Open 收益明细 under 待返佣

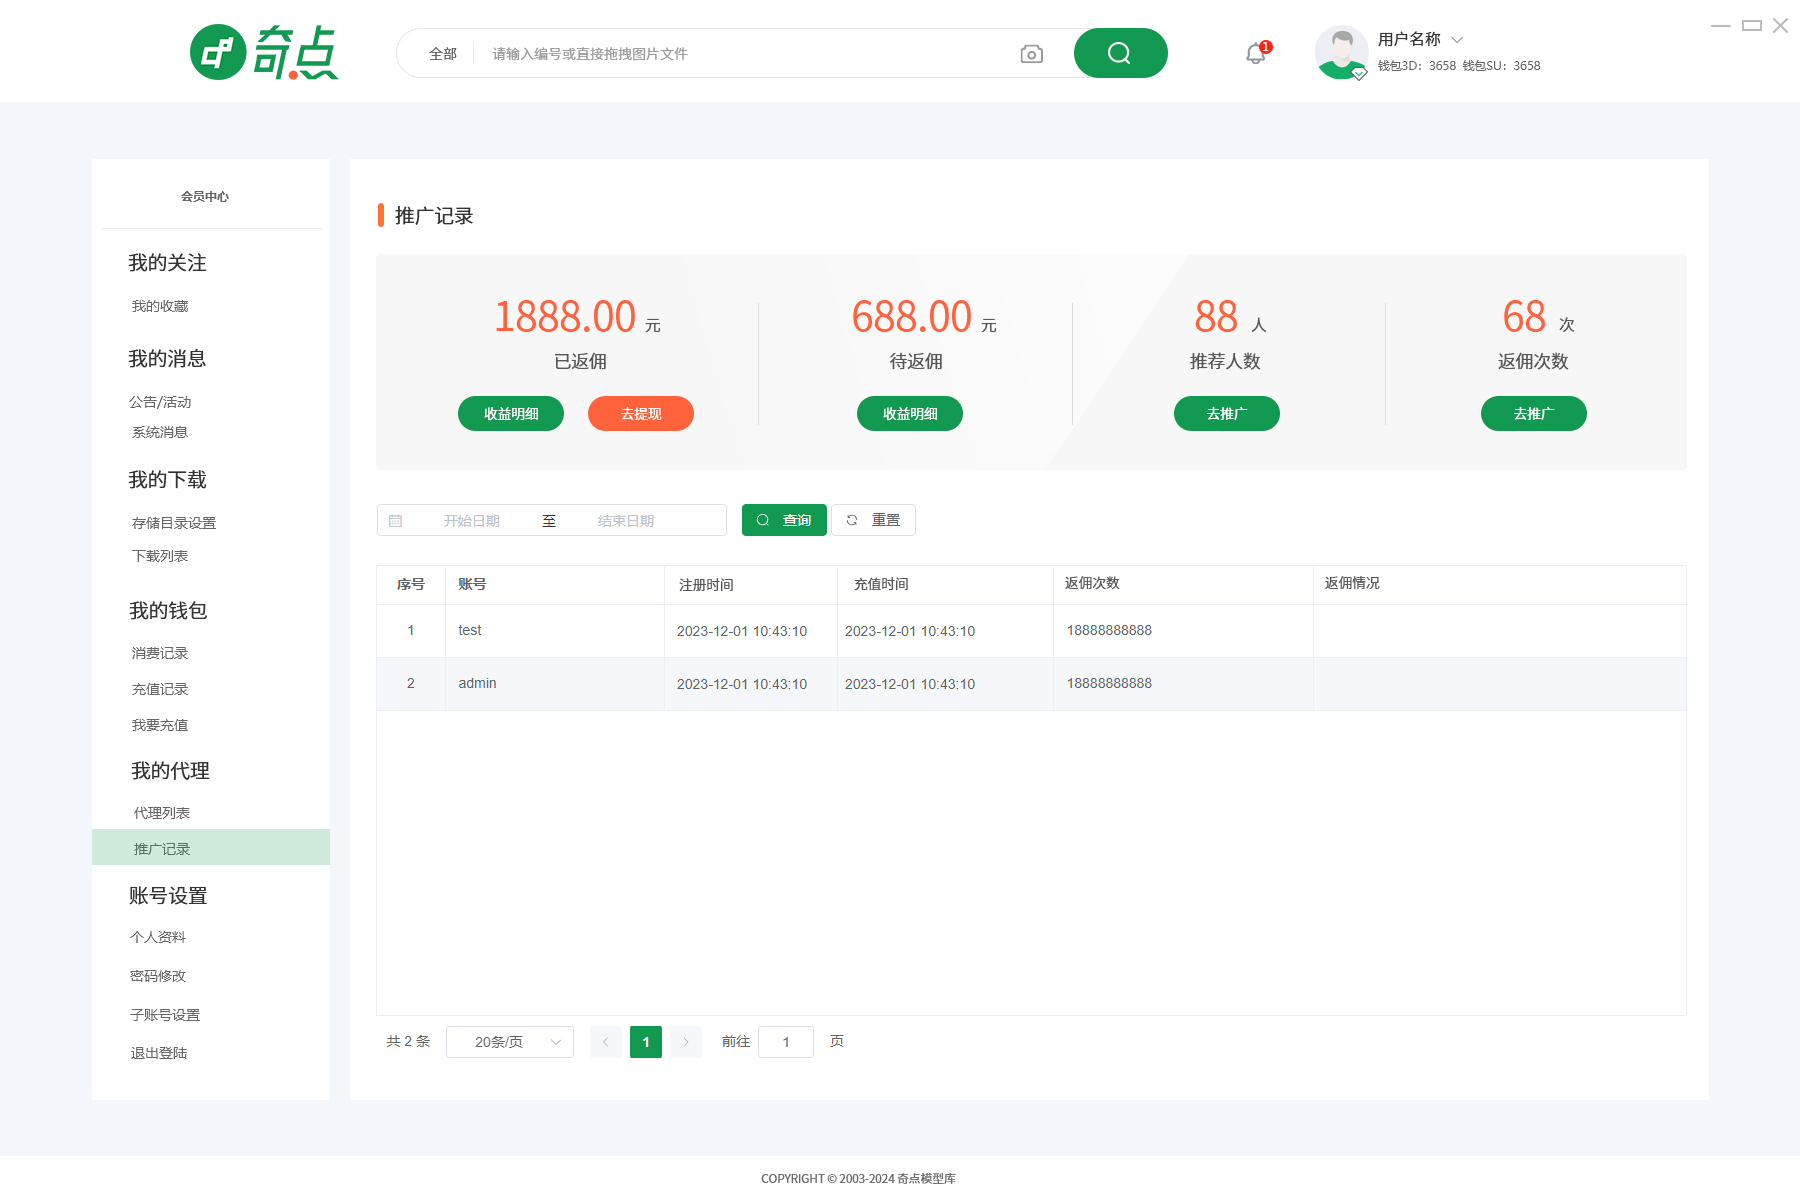click(910, 414)
